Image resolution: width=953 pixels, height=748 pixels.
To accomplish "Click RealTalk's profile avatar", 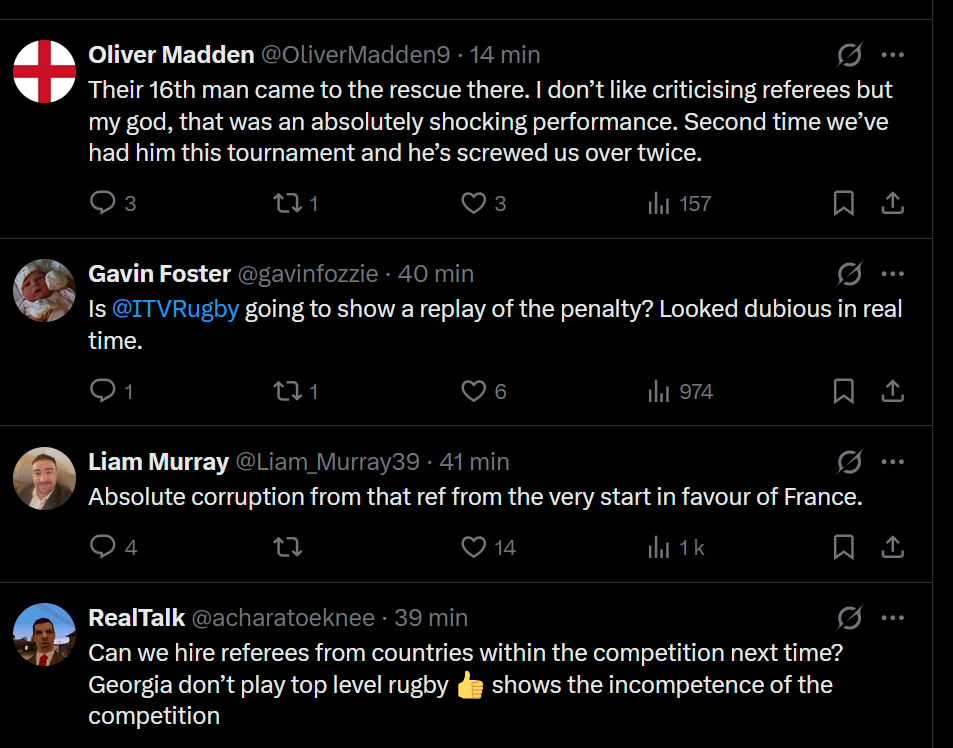I will [45, 634].
